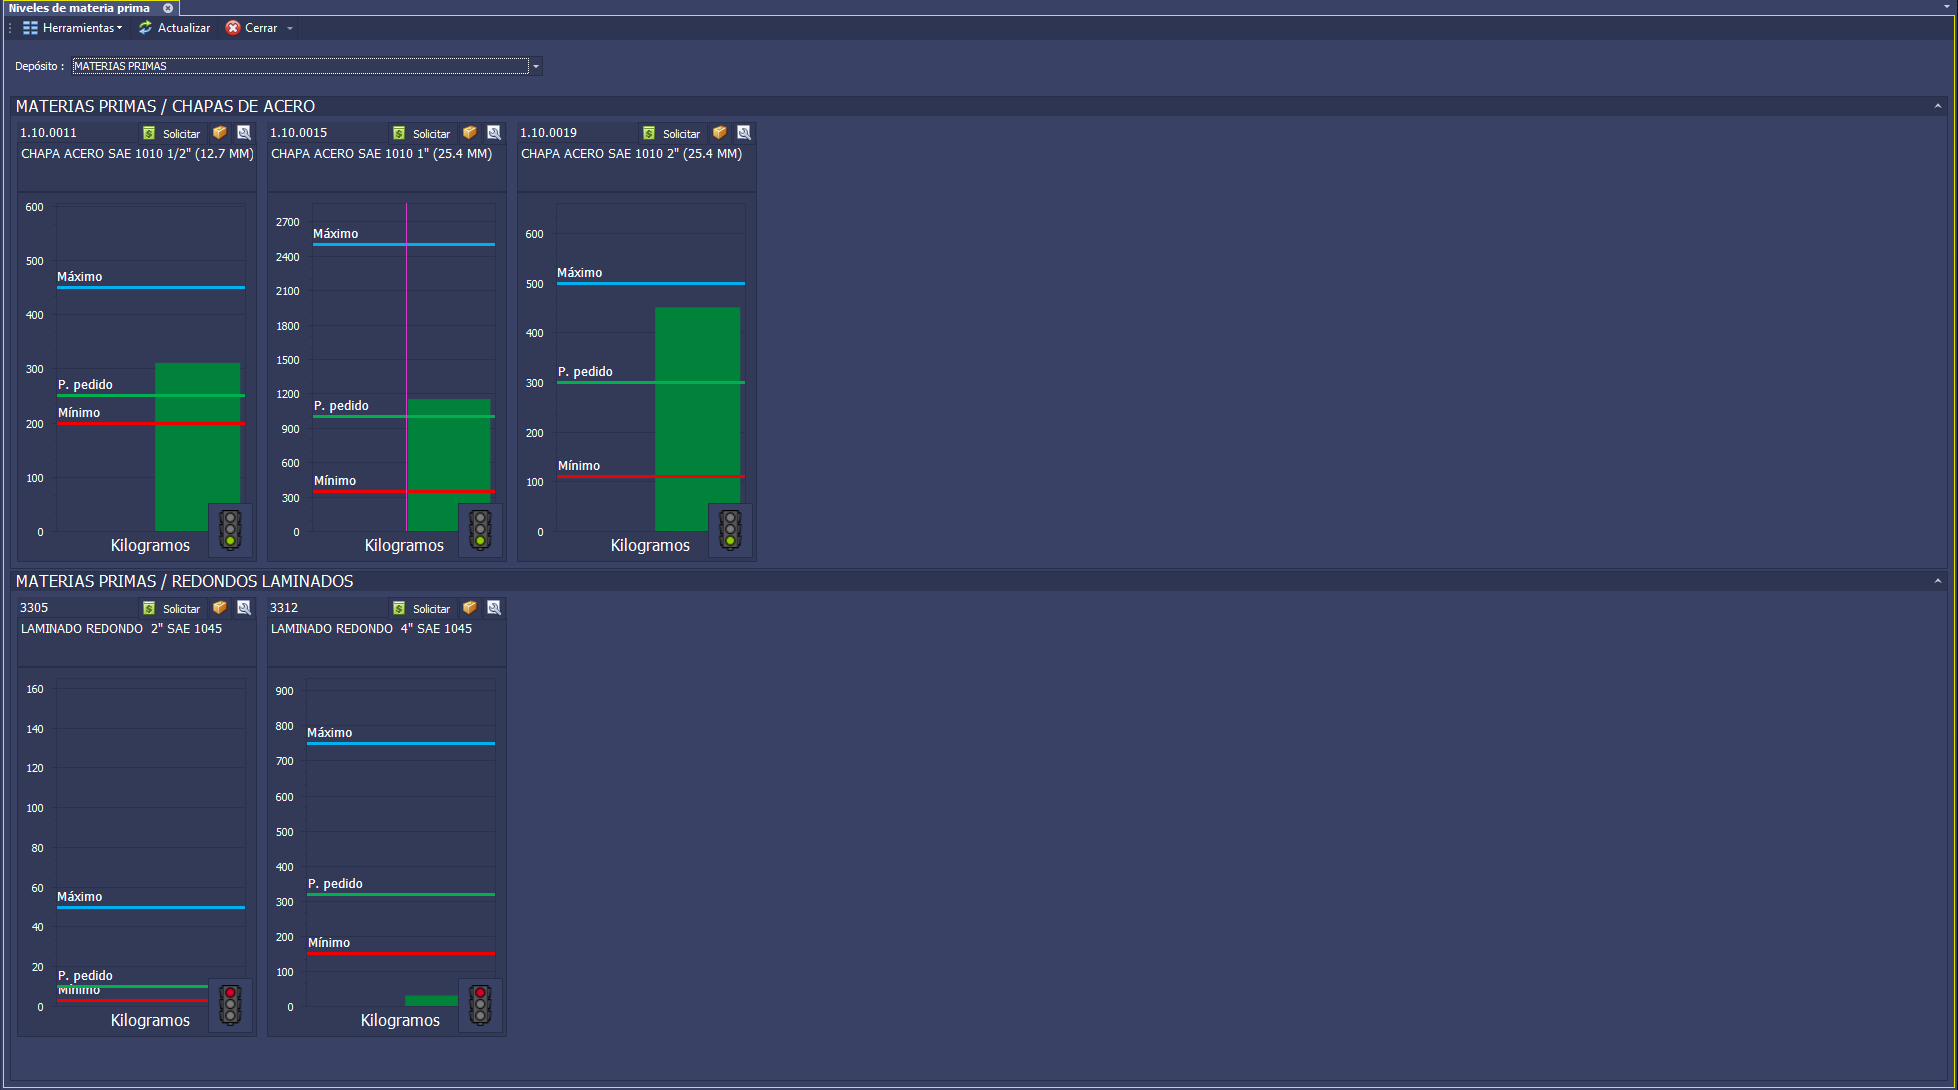Click the red traffic light of item 3305

coord(230,1004)
